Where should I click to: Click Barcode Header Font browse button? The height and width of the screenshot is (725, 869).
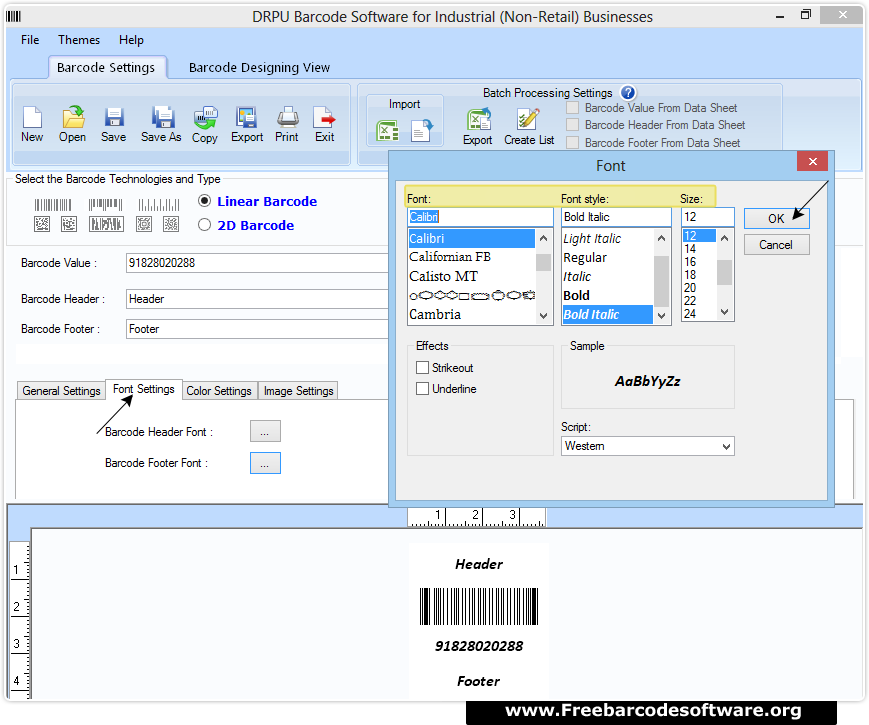pyautogui.click(x=265, y=431)
